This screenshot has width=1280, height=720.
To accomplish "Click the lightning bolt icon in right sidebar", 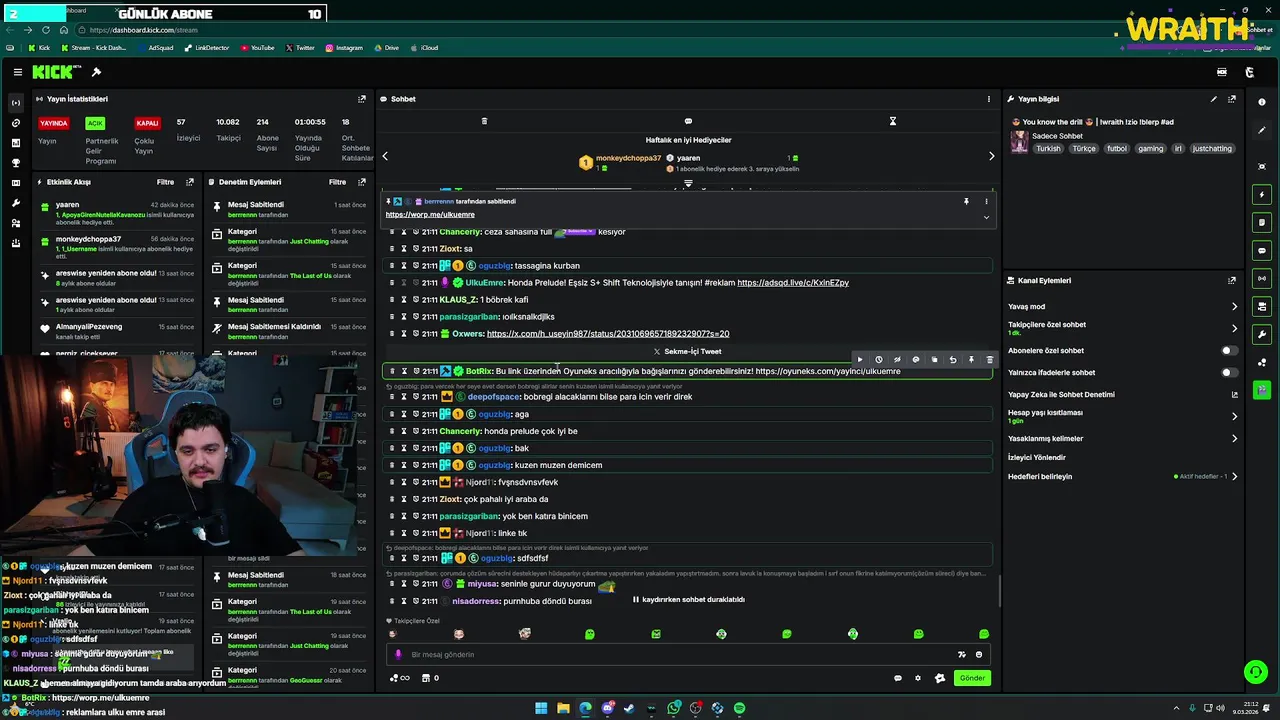I will click(x=1262, y=194).
